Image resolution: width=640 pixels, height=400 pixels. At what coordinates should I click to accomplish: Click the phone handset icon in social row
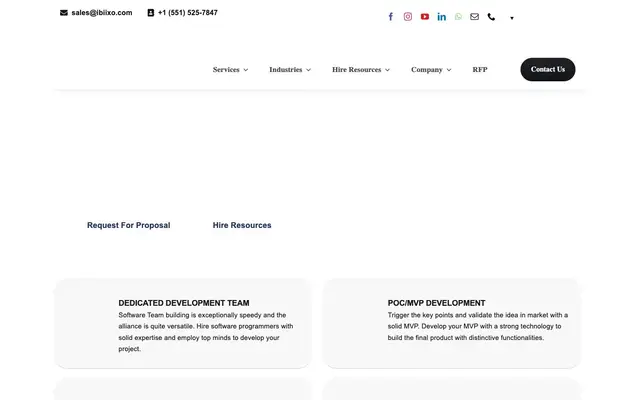[491, 17]
